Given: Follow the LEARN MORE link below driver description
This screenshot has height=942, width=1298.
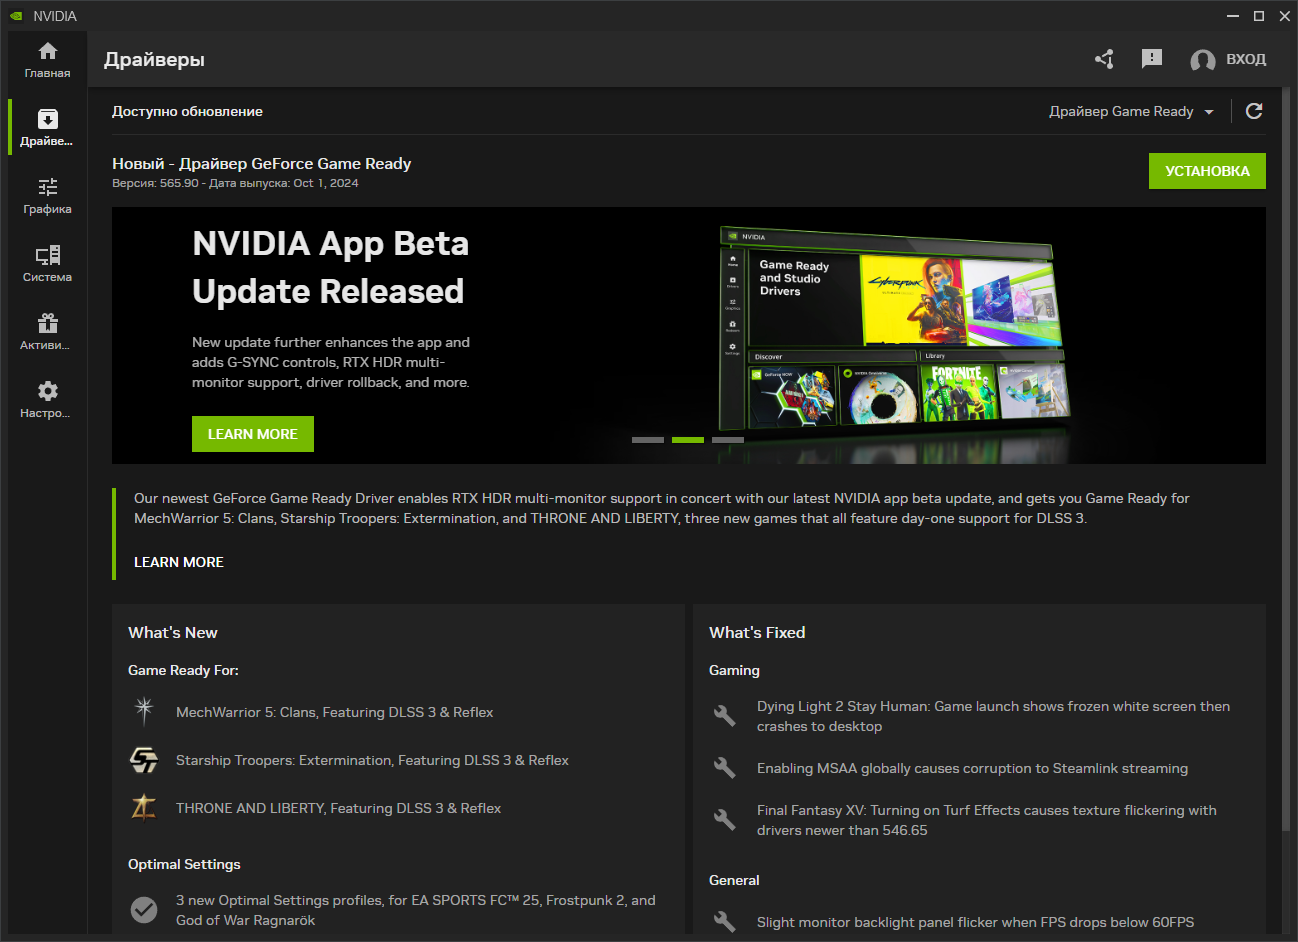Looking at the screenshot, I should click(x=179, y=562).
